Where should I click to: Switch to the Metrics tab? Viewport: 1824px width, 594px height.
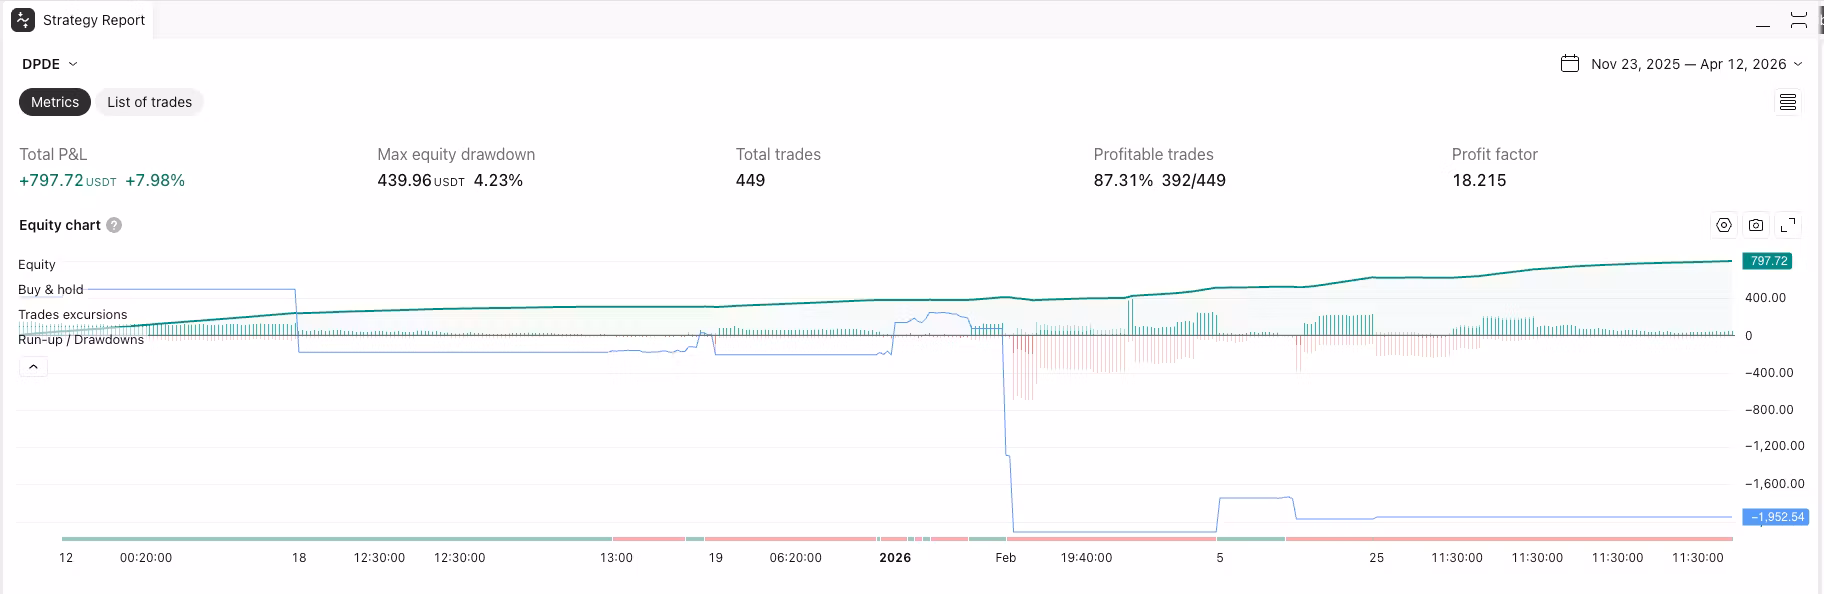(x=55, y=102)
